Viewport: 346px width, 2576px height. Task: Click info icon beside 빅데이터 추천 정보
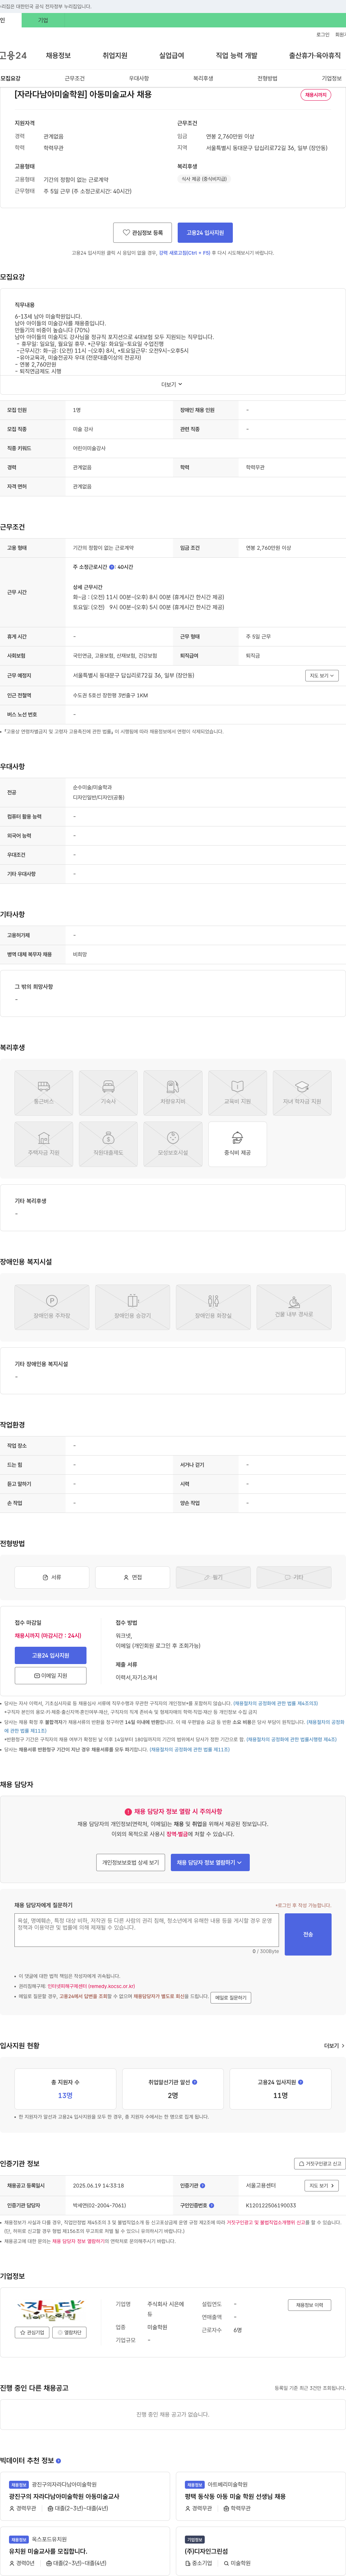58,2461
